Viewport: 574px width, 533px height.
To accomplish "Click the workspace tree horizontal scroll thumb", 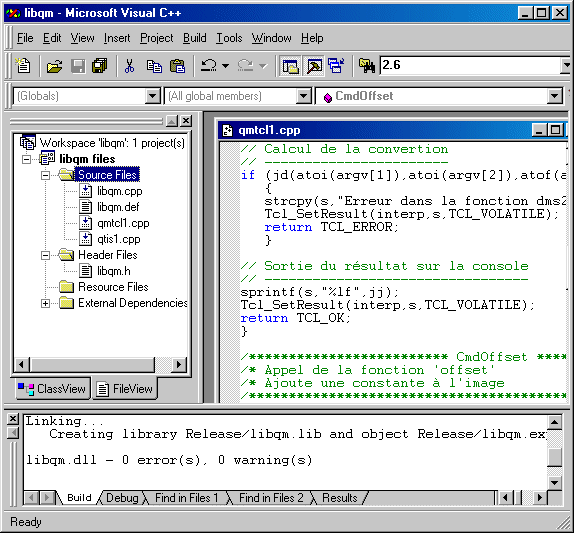I will tap(92, 365).
